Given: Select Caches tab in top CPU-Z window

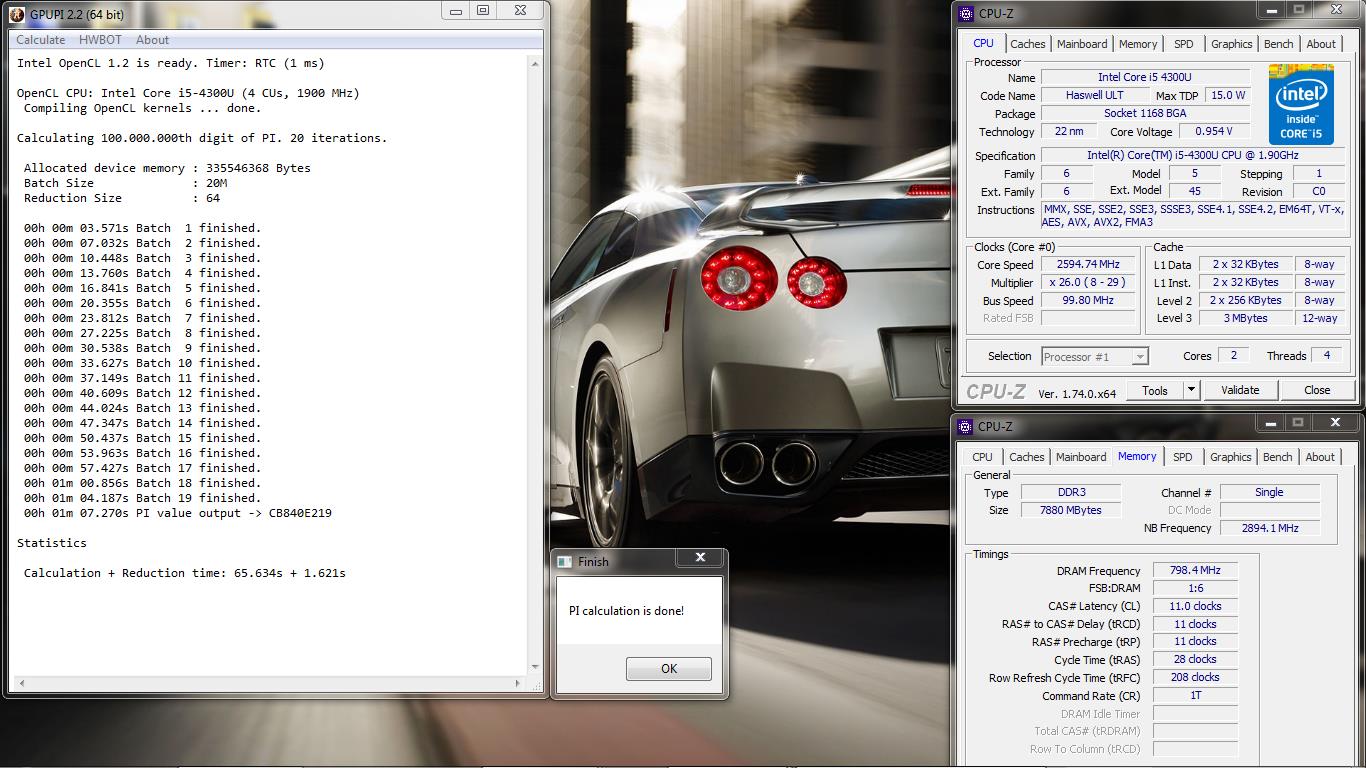Looking at the screenshot, I should point(1027,44).
